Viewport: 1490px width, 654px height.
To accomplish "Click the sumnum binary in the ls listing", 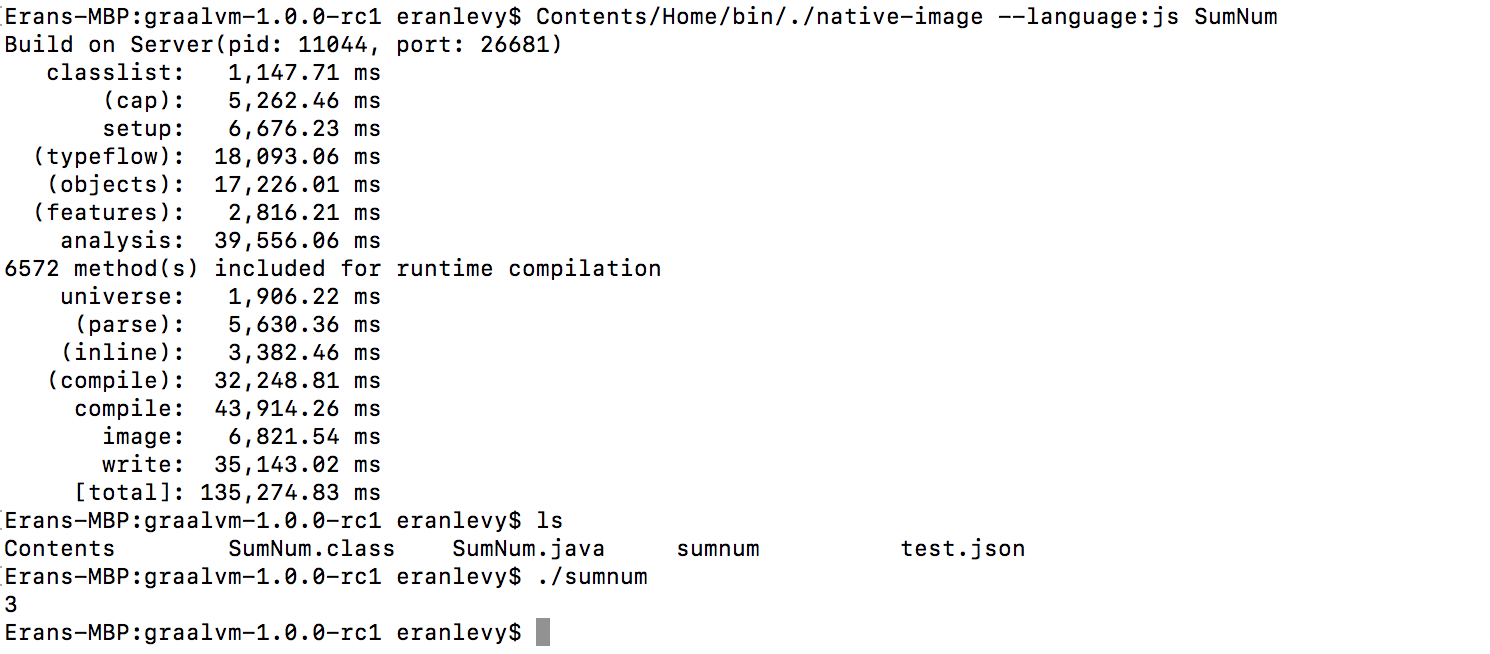I will click(717, 548).
